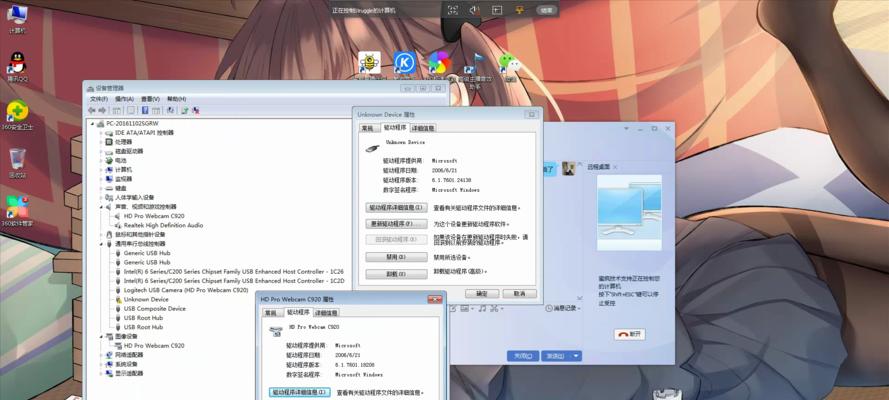Launch 腾讯QQ from the desktop

[x=18, y=67]
